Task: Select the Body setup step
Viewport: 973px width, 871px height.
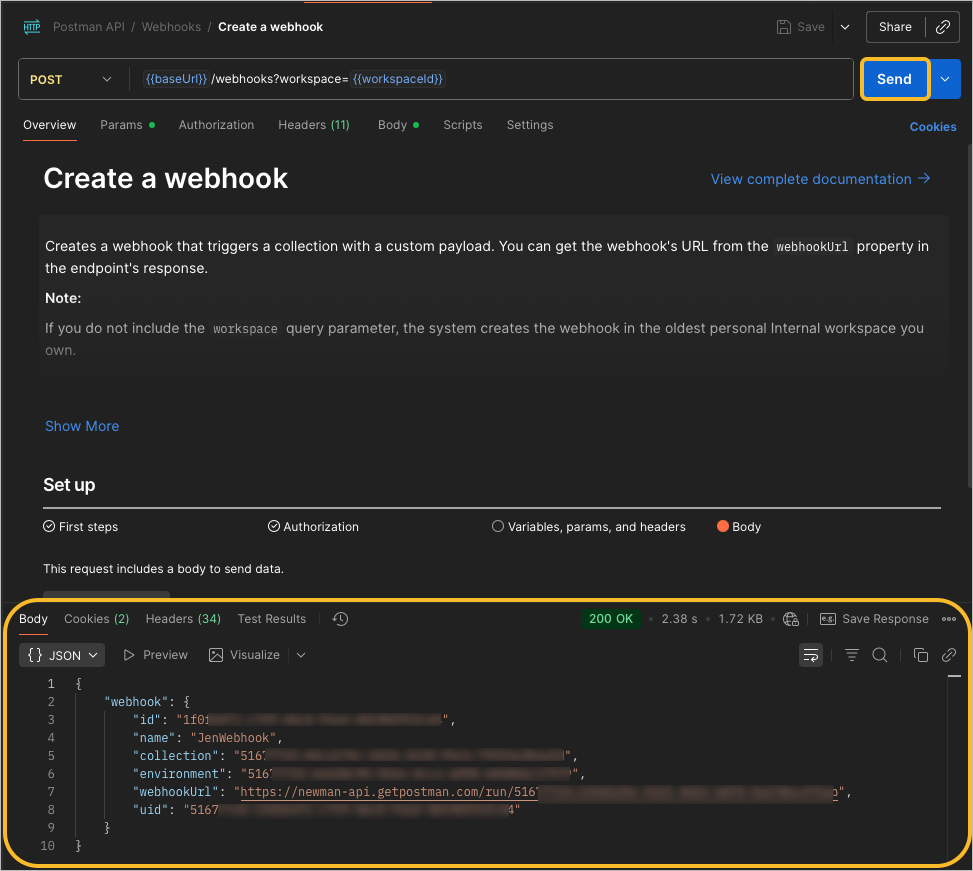Action: [x=738, y=527]
